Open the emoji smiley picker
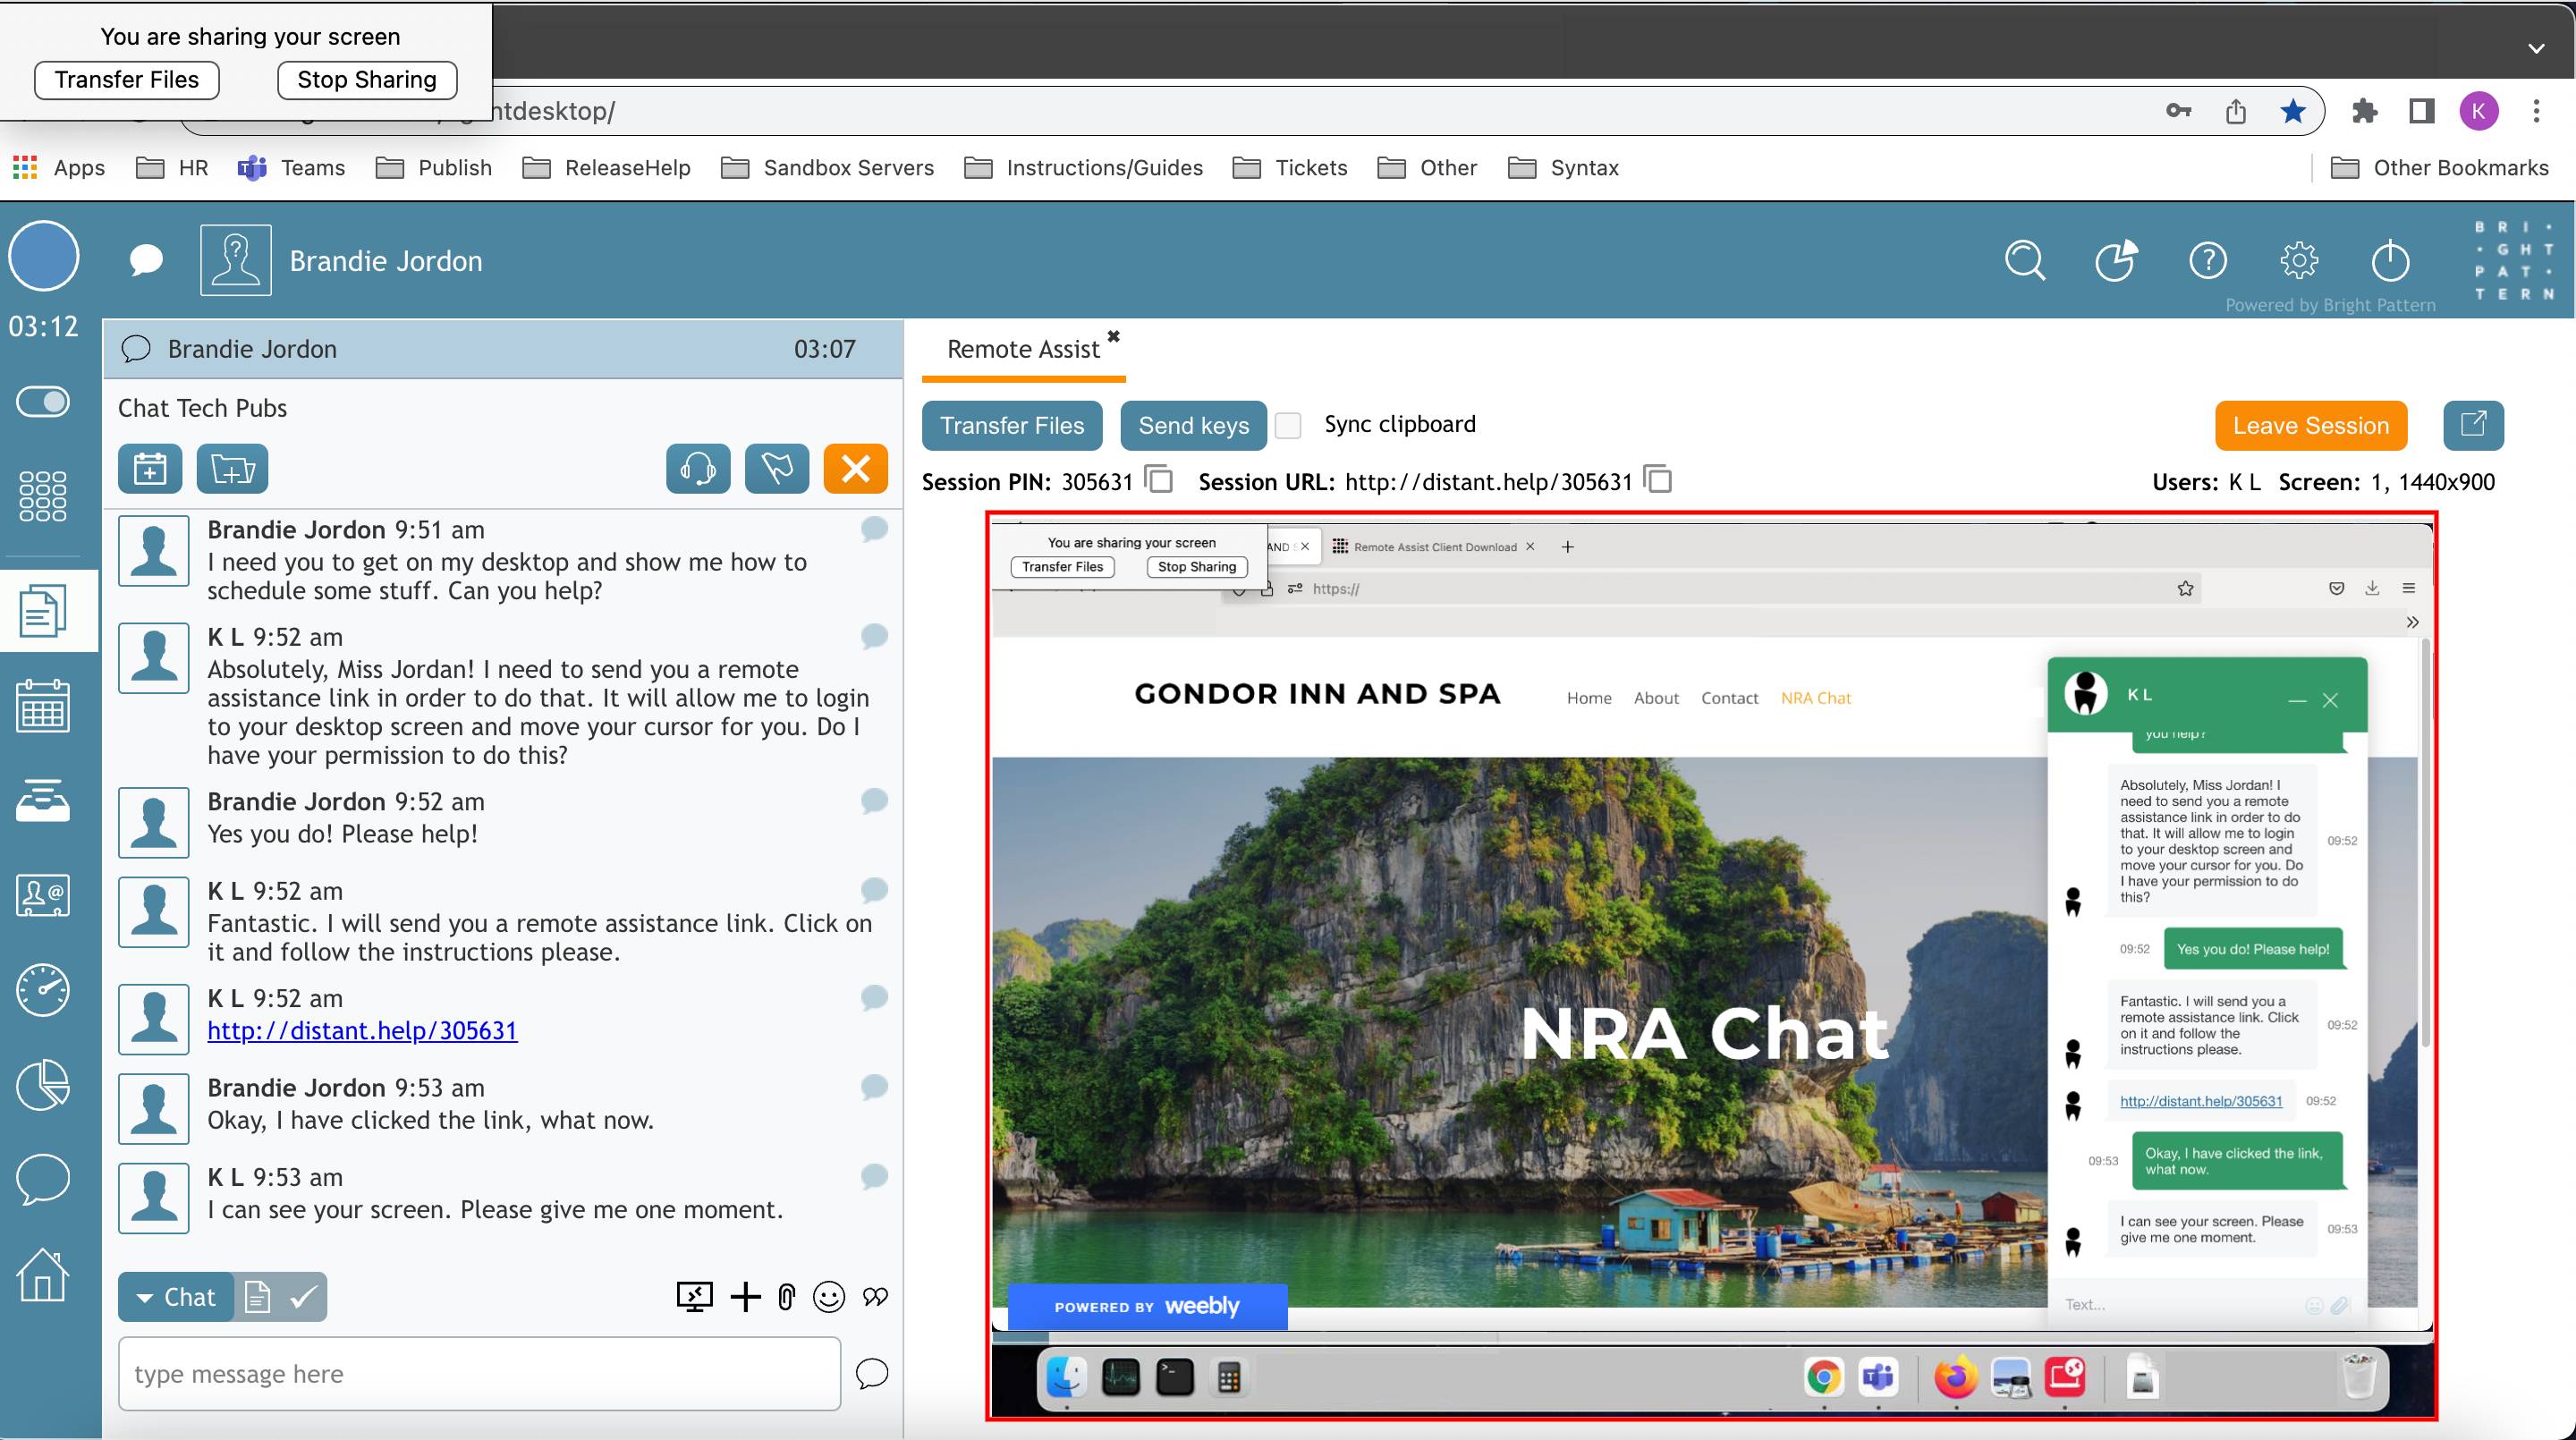 tap(828, 1297)
